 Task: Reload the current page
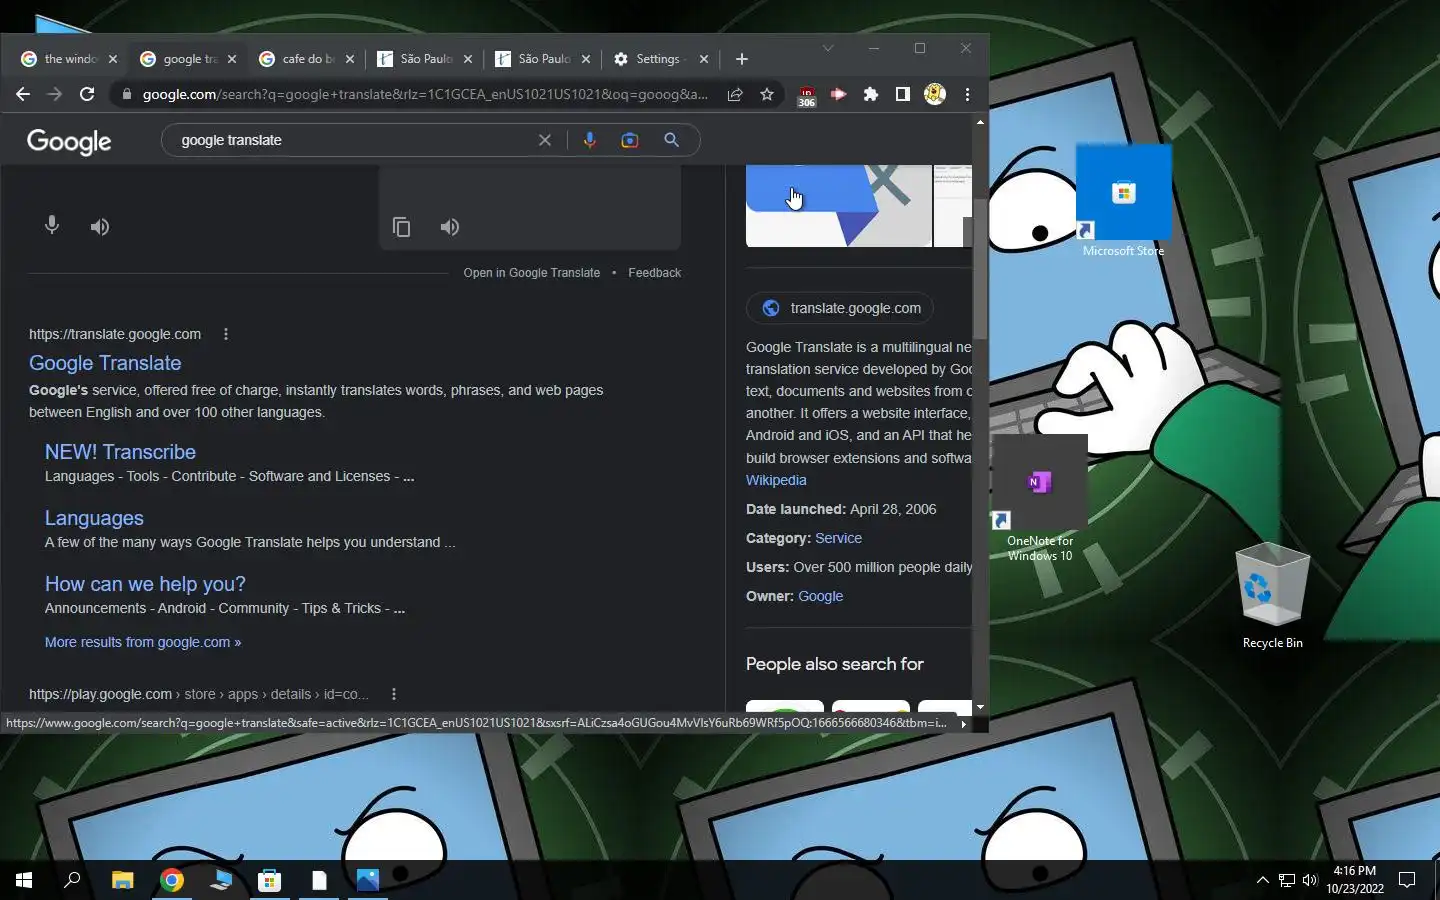pyautogui.click(x=87, y=94)
